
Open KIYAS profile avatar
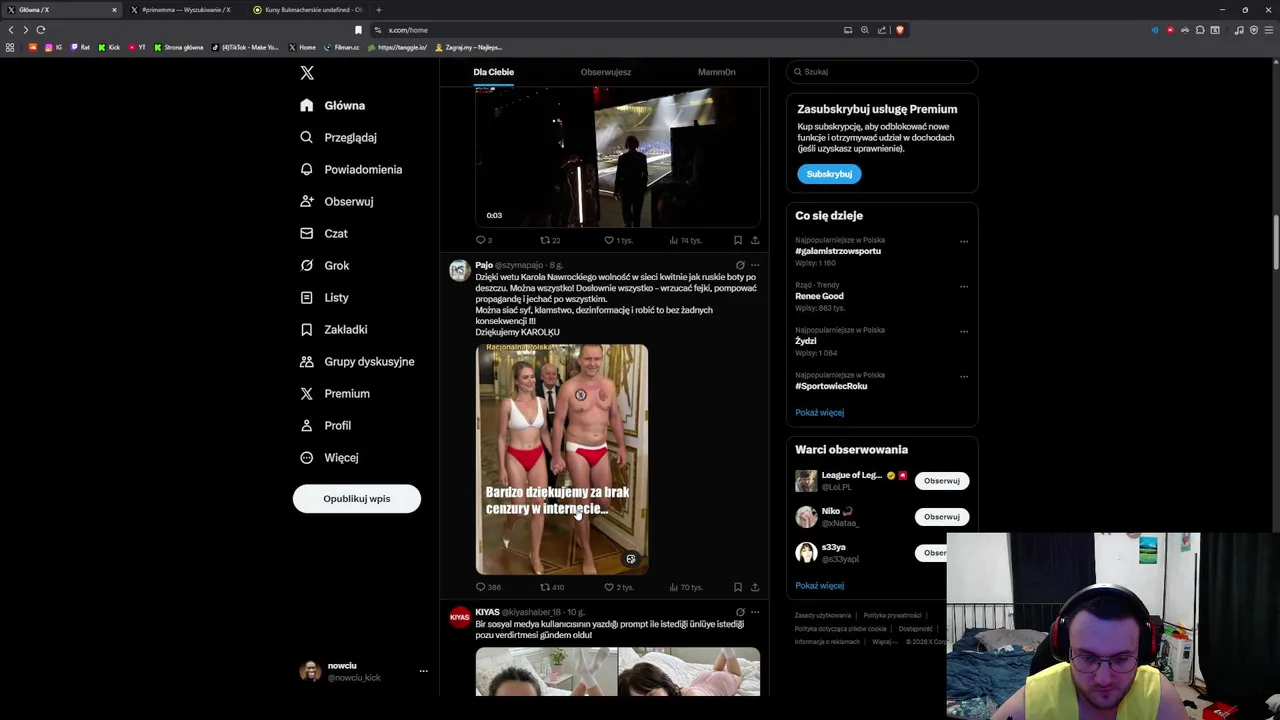point(460,617)
